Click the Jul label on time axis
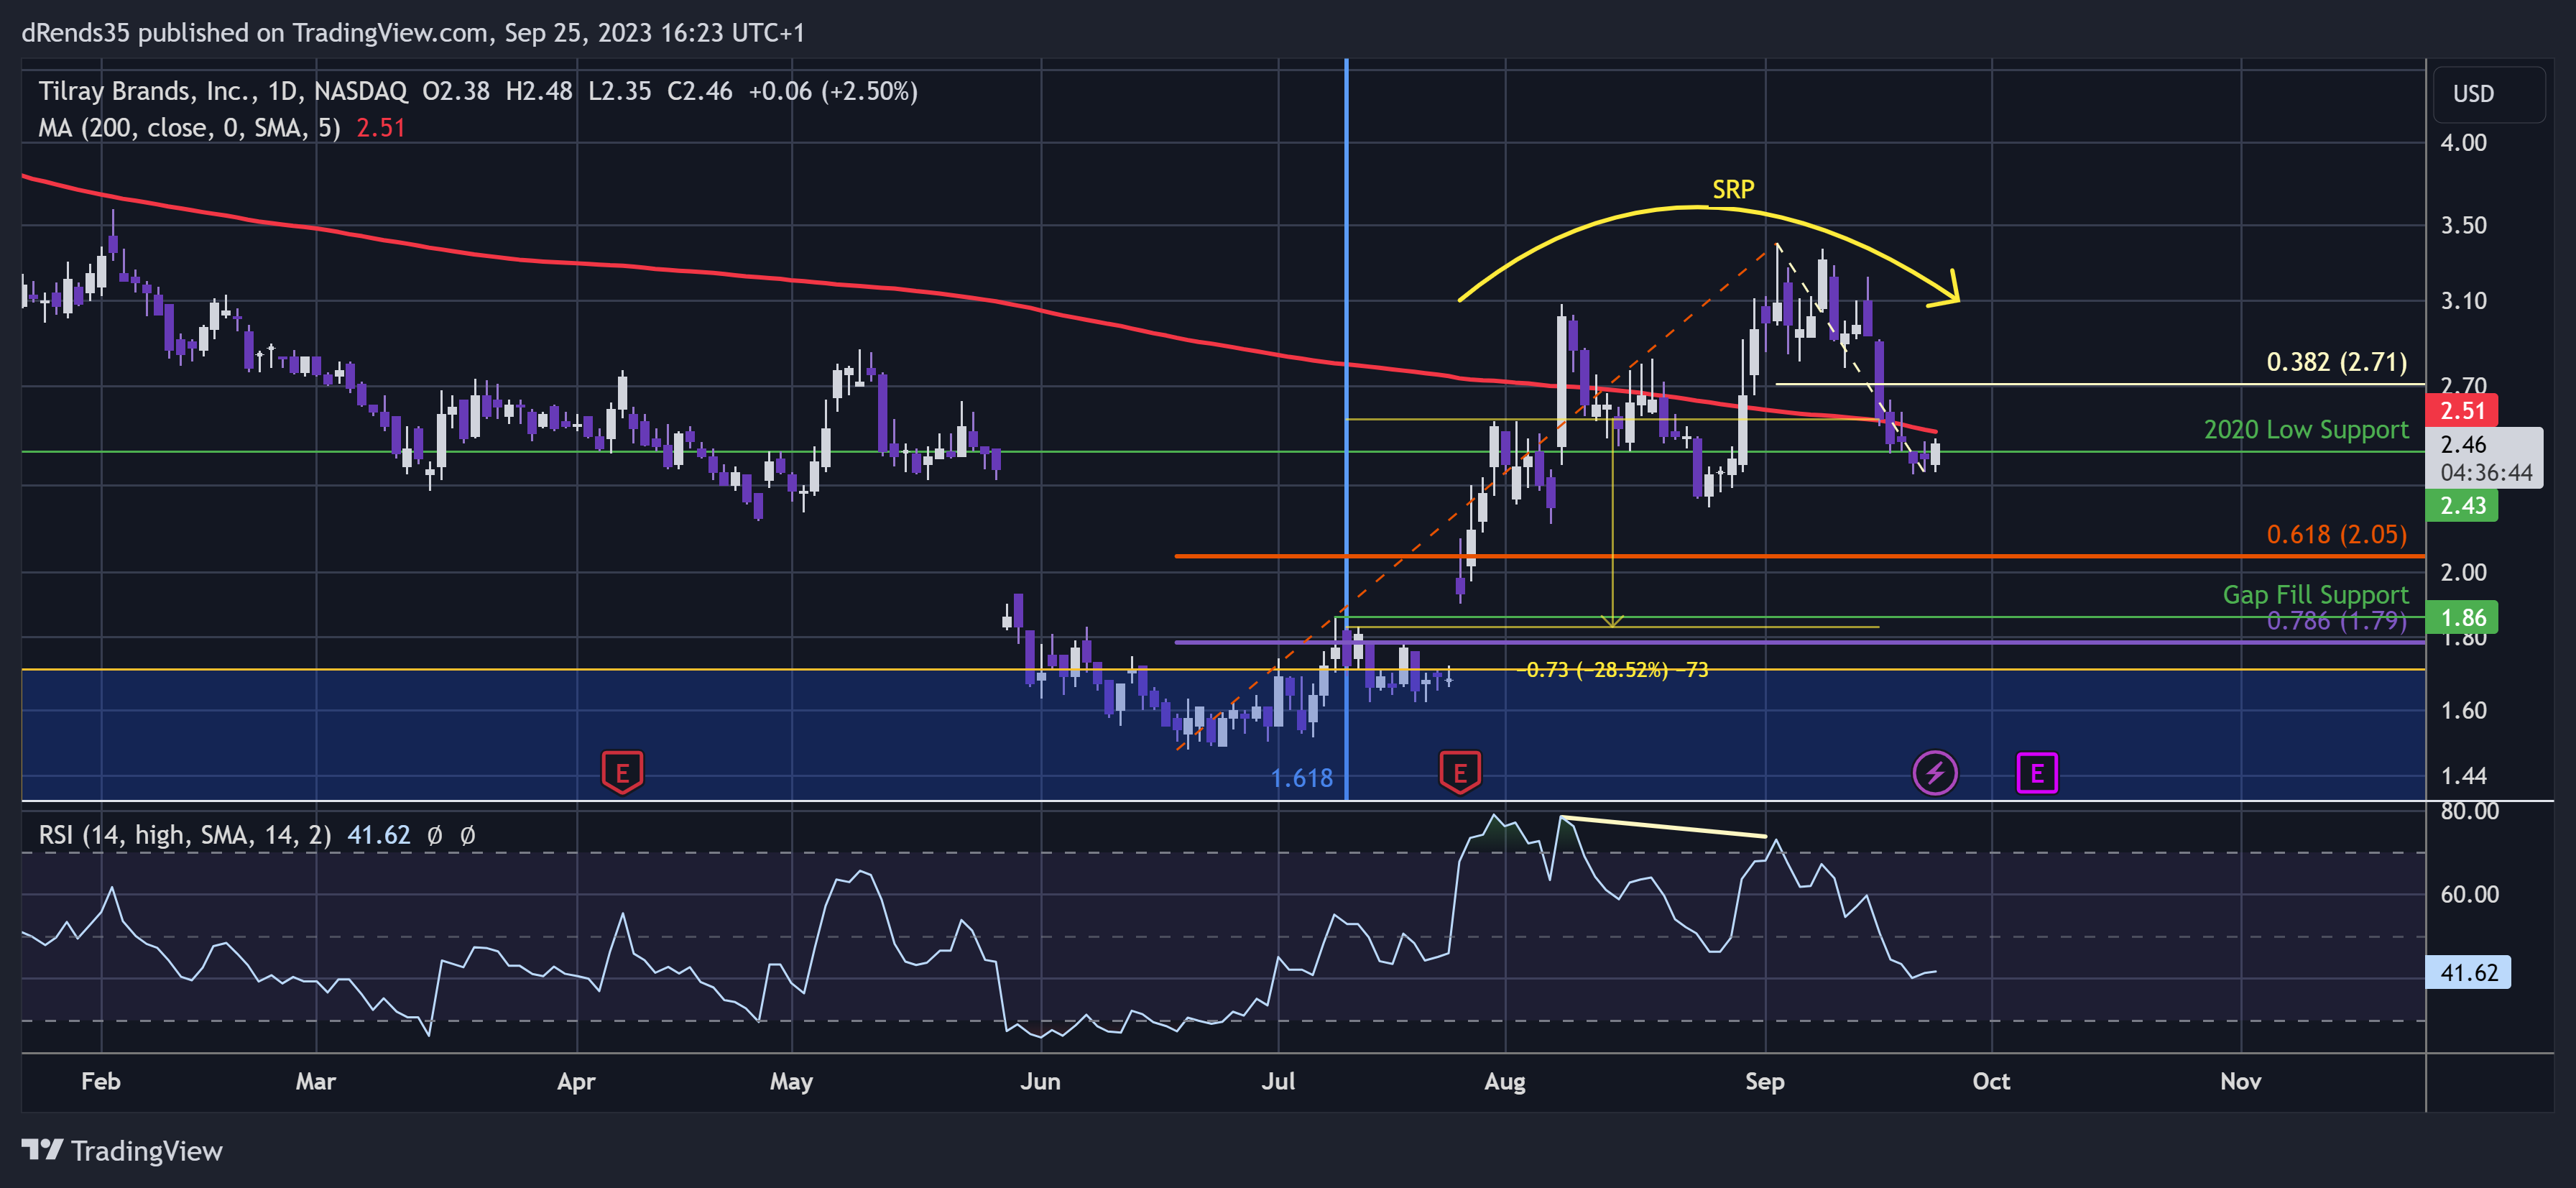 pos(1278,1081)
